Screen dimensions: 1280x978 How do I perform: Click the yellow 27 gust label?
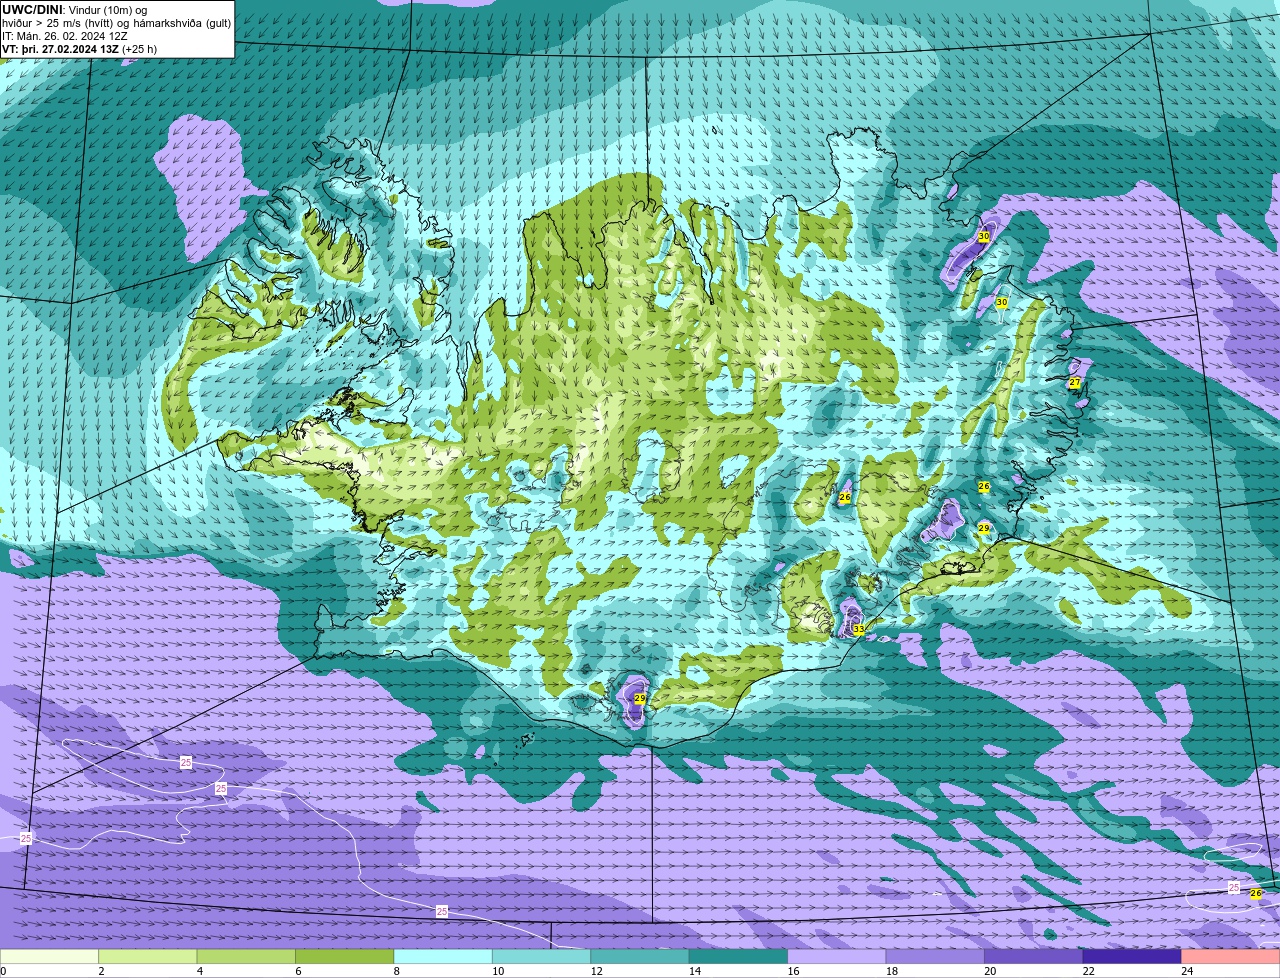point(1074,383)
